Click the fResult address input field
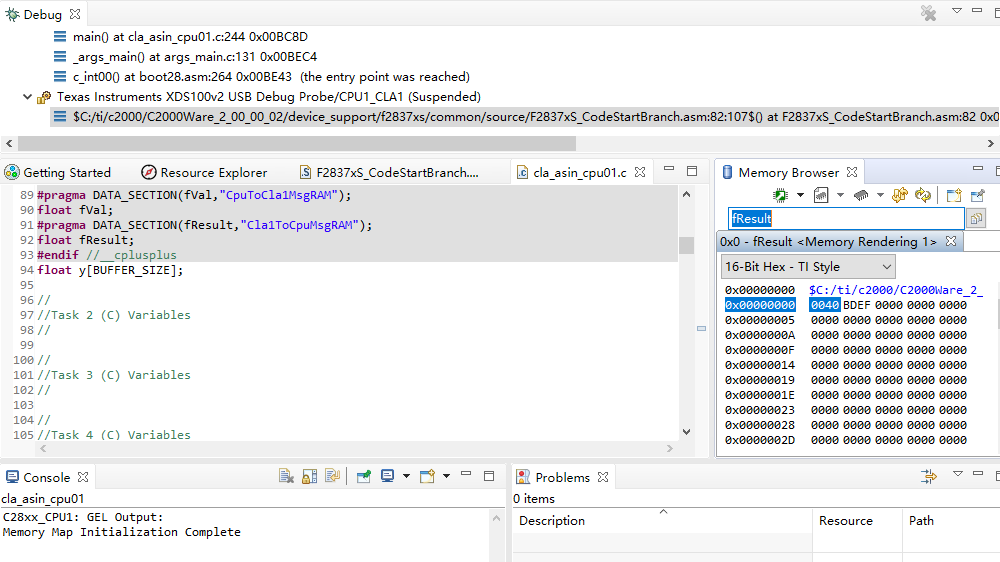Screen dimensions: 1000x562 [846, 218]
